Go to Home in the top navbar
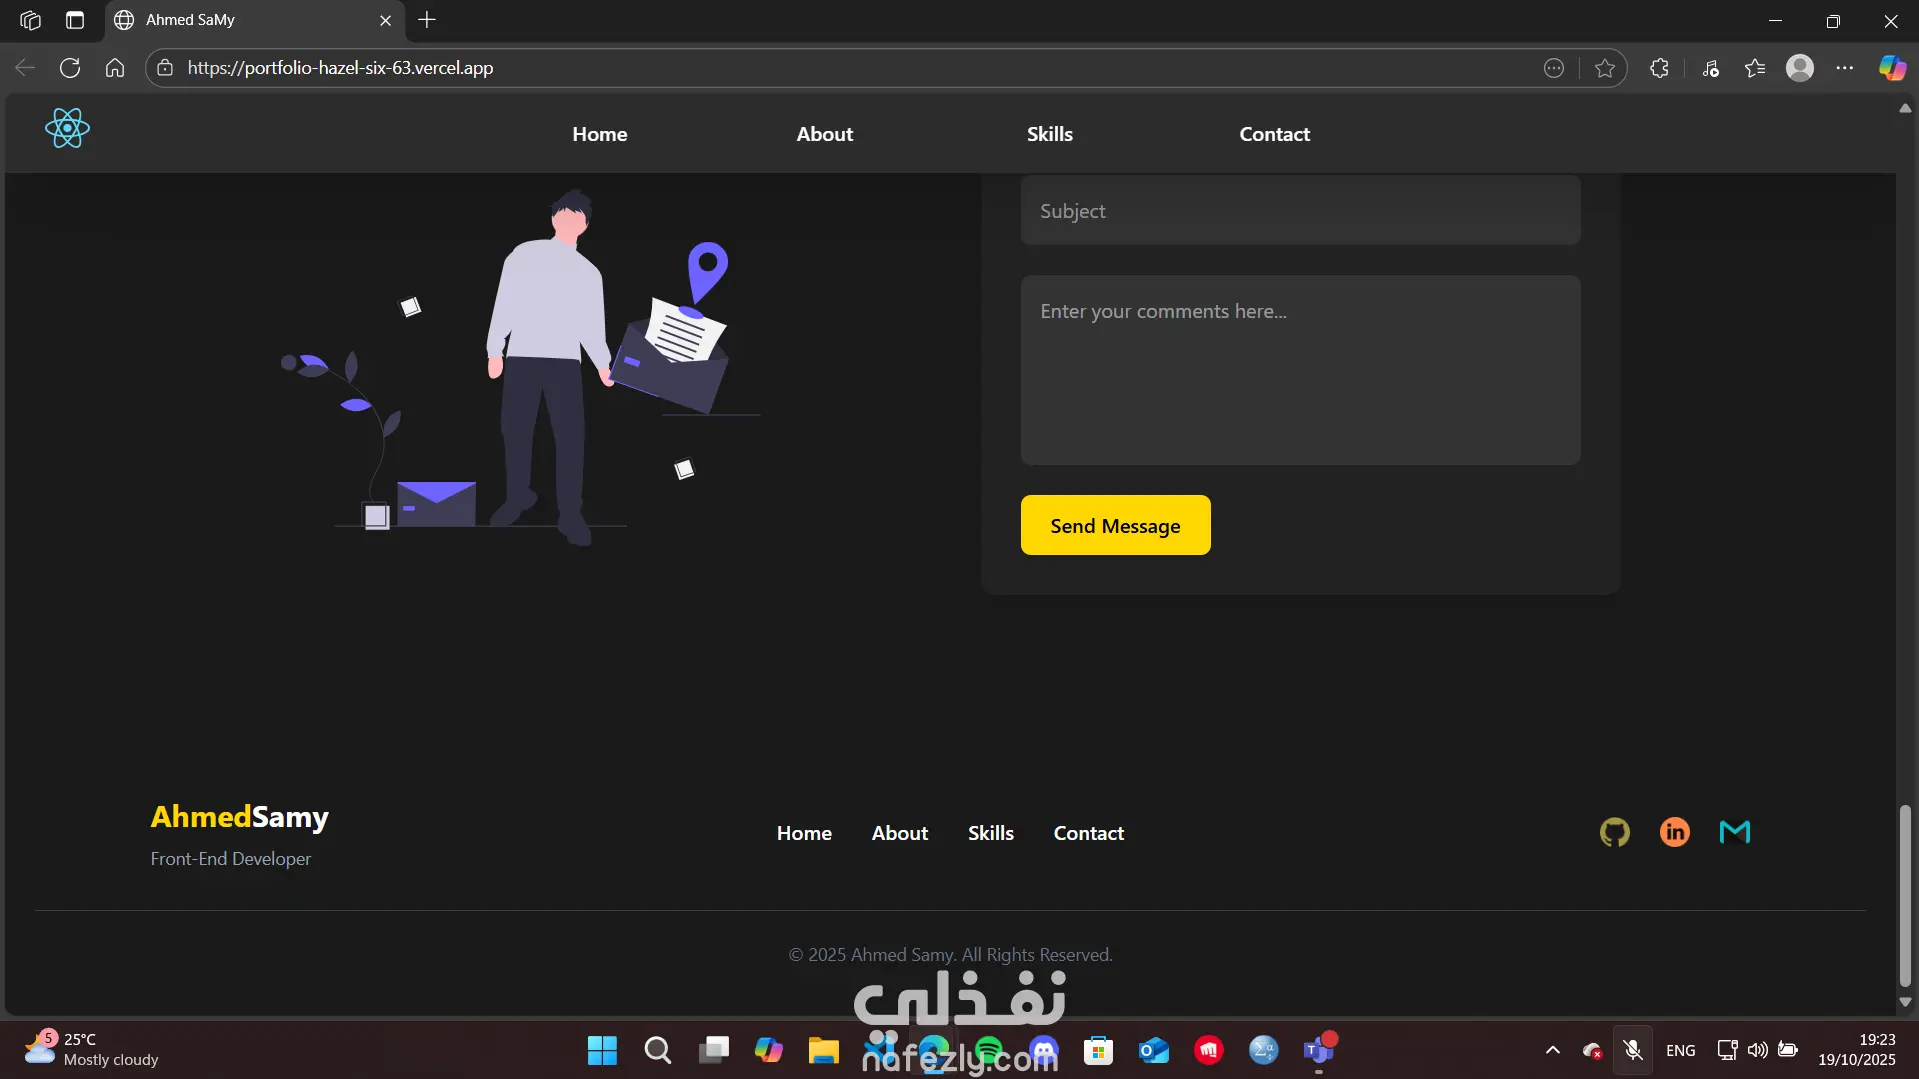The width and height of the screenshot is (1919, 1079). pyautogui.click(x=600, y=134)
